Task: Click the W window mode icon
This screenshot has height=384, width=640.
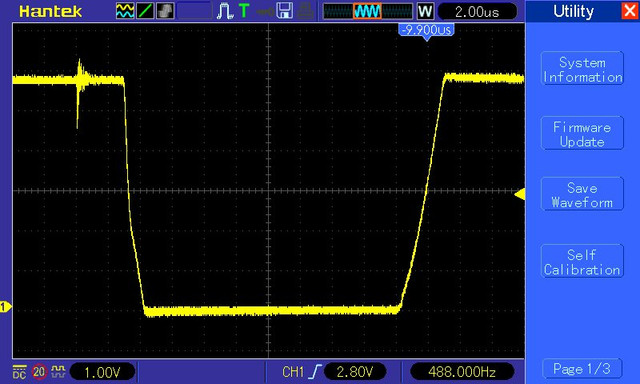Action: tap(425, 11)
